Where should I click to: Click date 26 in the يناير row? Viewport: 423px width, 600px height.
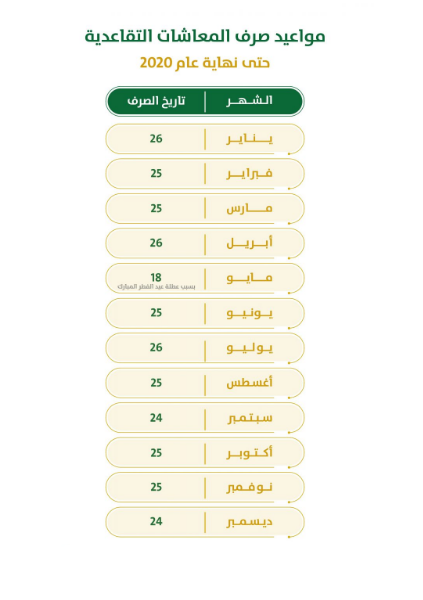pyautogui.click(x=156, y=139)
